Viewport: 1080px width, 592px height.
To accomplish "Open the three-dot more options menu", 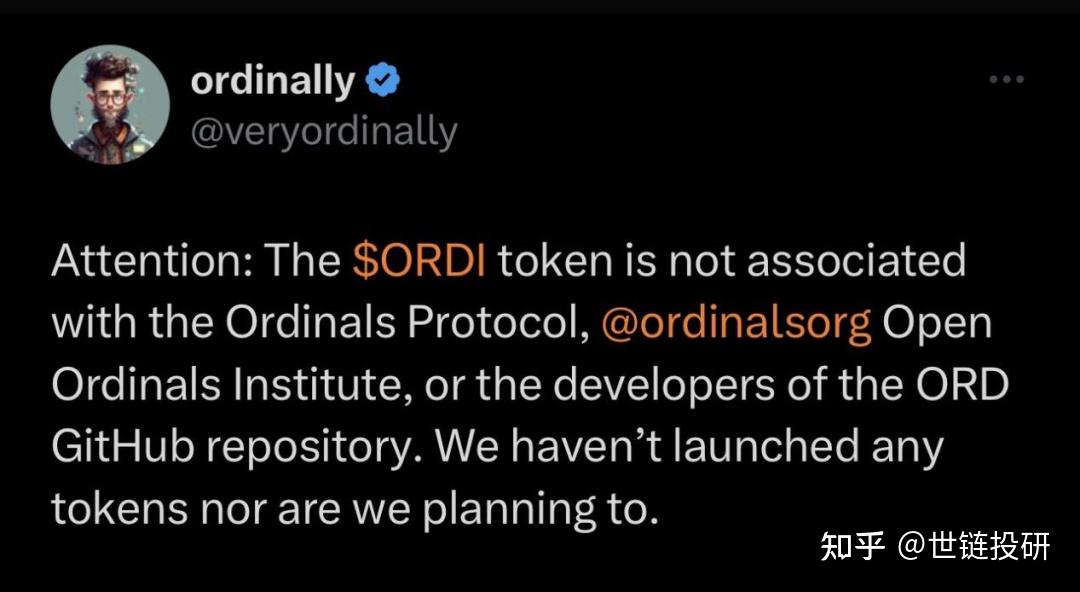I will [x=1006, y=79].
